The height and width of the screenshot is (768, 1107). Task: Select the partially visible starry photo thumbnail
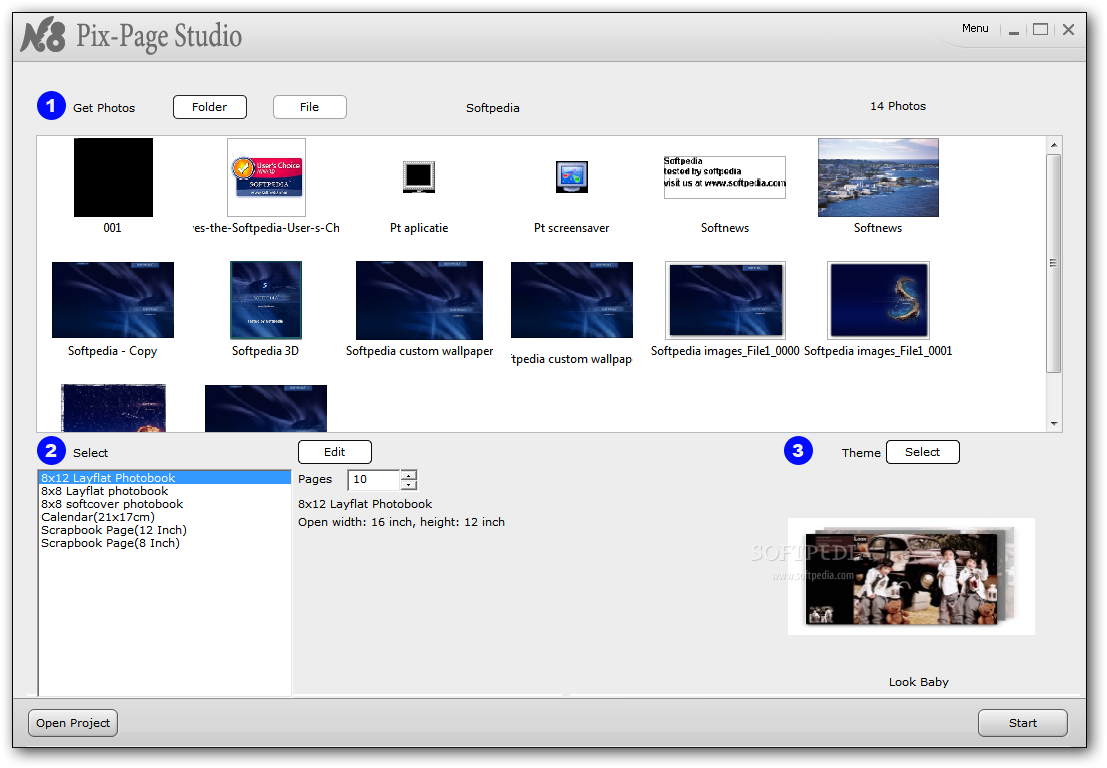click(x=113, y=408)
